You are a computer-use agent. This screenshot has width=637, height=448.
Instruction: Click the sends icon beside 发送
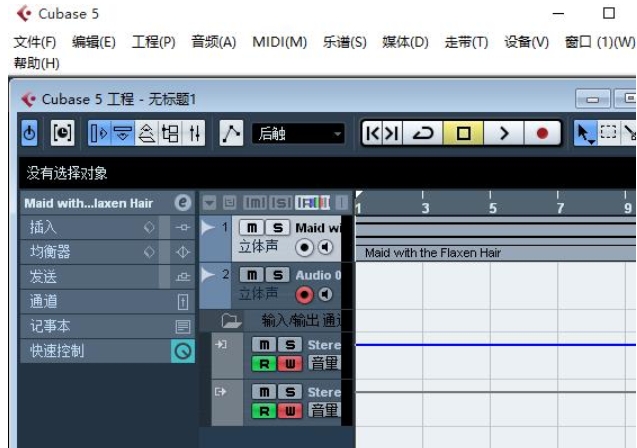(183, 277)
